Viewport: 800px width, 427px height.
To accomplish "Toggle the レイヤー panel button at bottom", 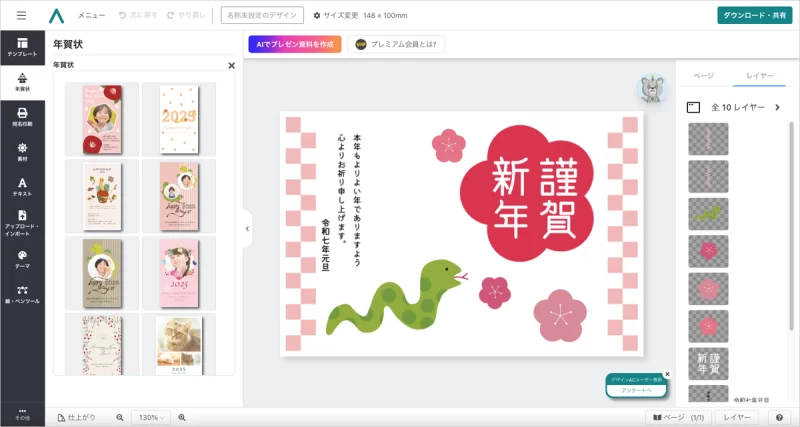I will pos(738,417).
